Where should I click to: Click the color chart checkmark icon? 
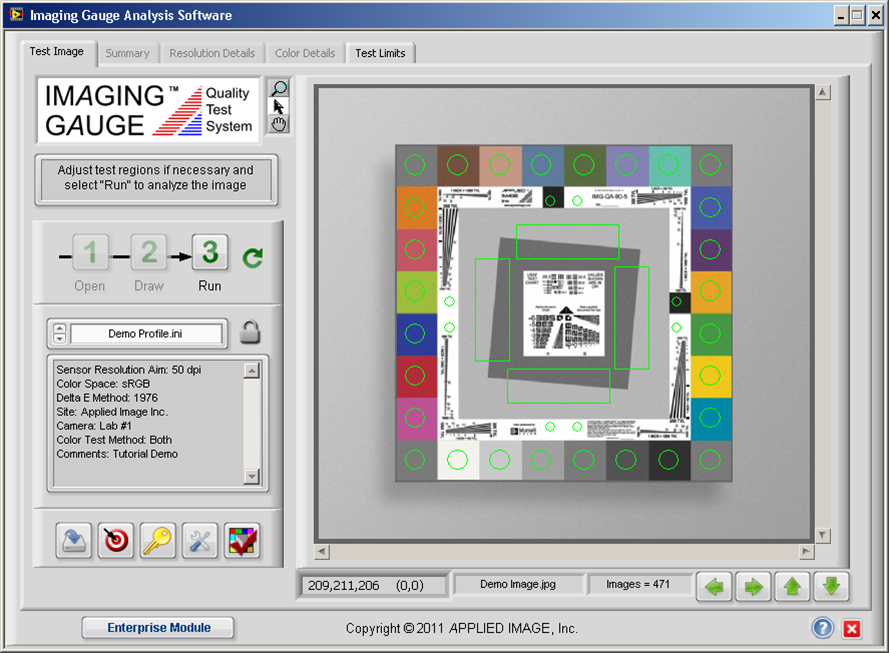pos(242,540)
